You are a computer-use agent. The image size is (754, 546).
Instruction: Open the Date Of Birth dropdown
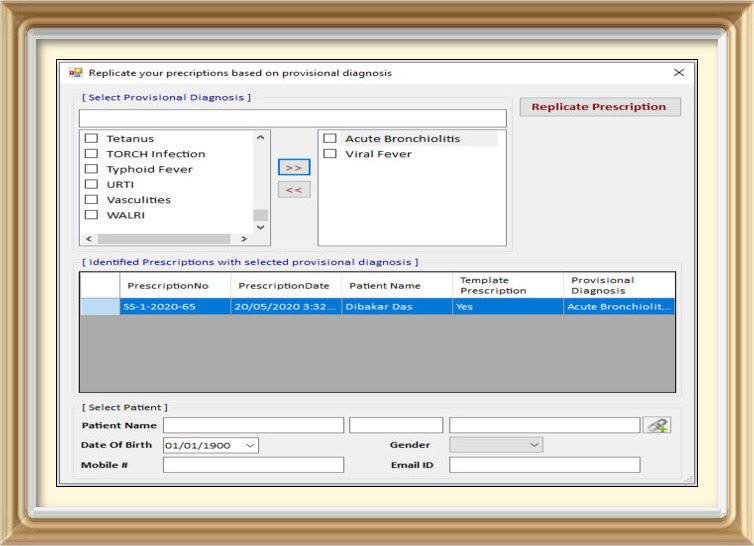(x=249, y=445)
